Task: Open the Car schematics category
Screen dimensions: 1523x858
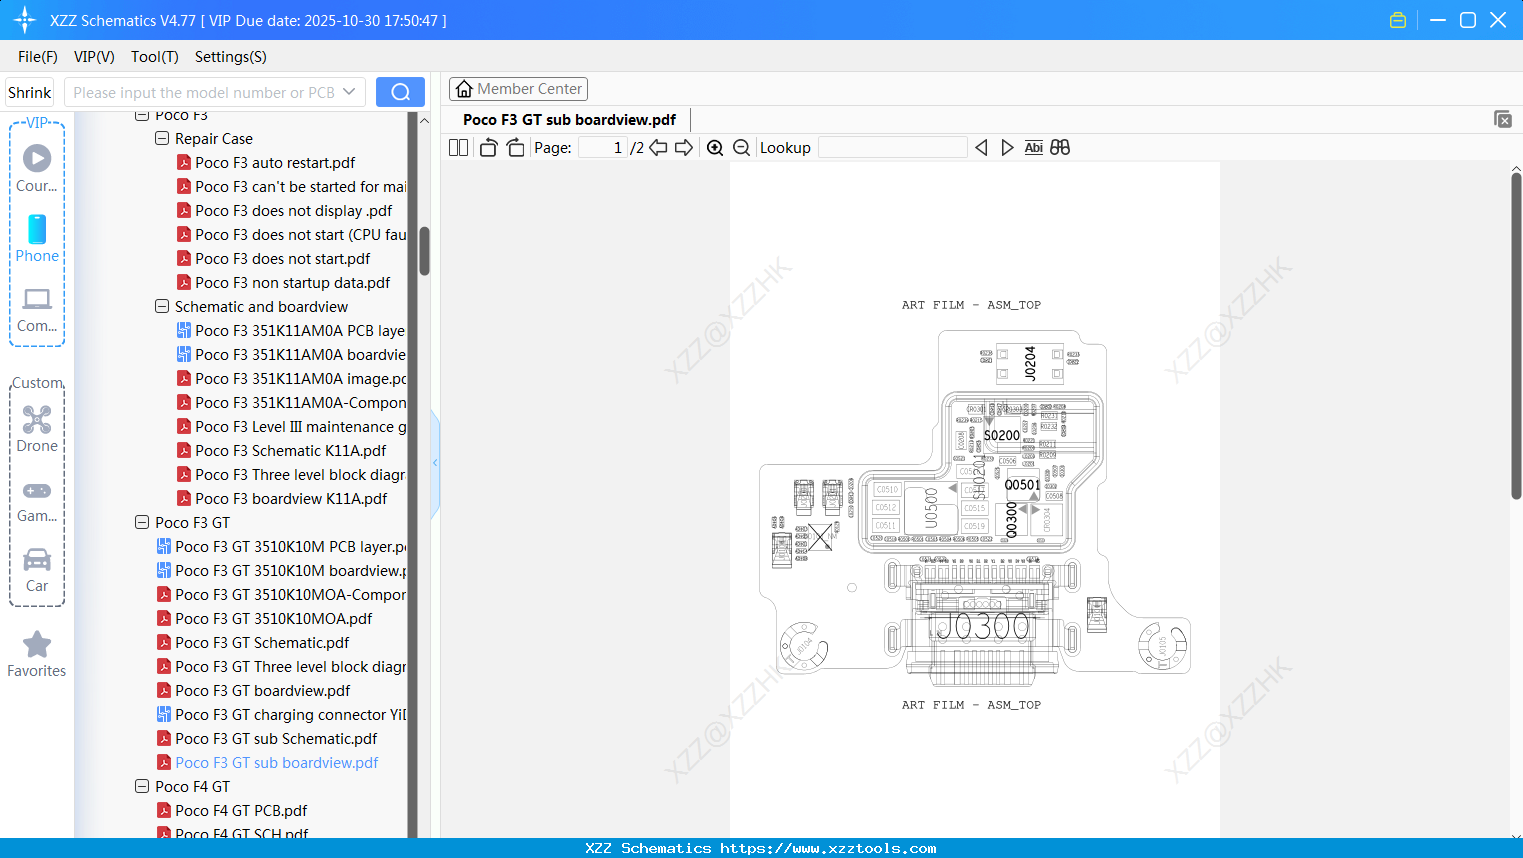Action: (36, 570)
